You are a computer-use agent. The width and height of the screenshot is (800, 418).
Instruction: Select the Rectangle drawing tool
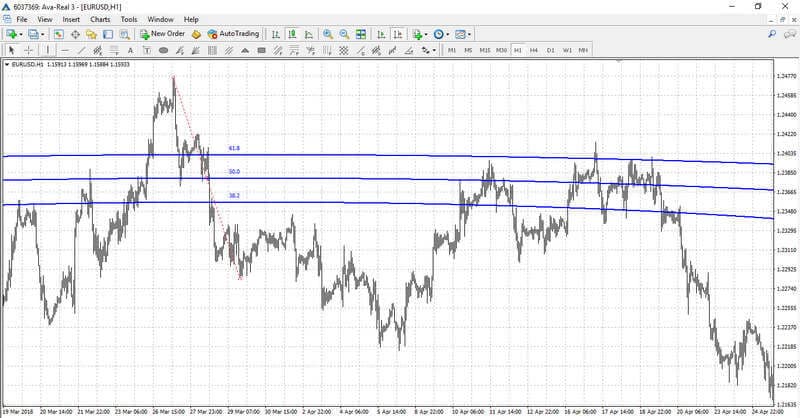click(262, 50)
